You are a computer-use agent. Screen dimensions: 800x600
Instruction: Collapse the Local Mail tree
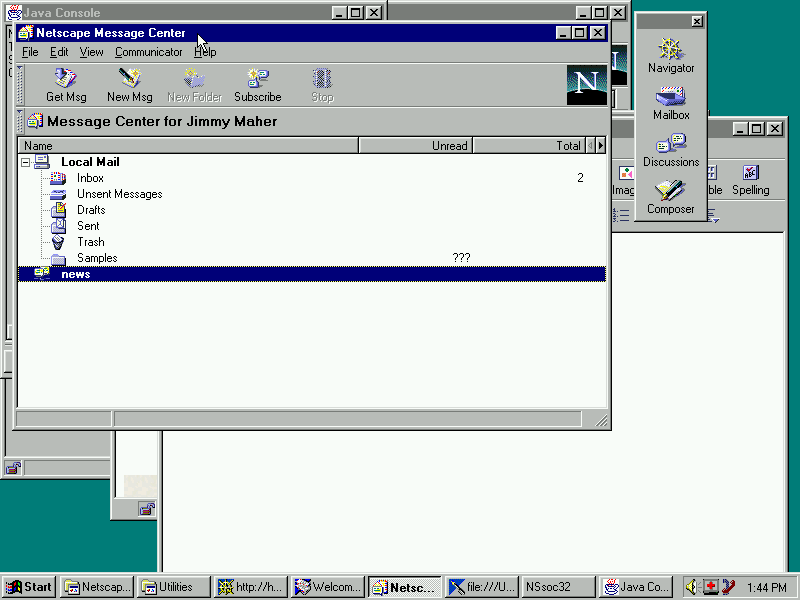point(25,162)
